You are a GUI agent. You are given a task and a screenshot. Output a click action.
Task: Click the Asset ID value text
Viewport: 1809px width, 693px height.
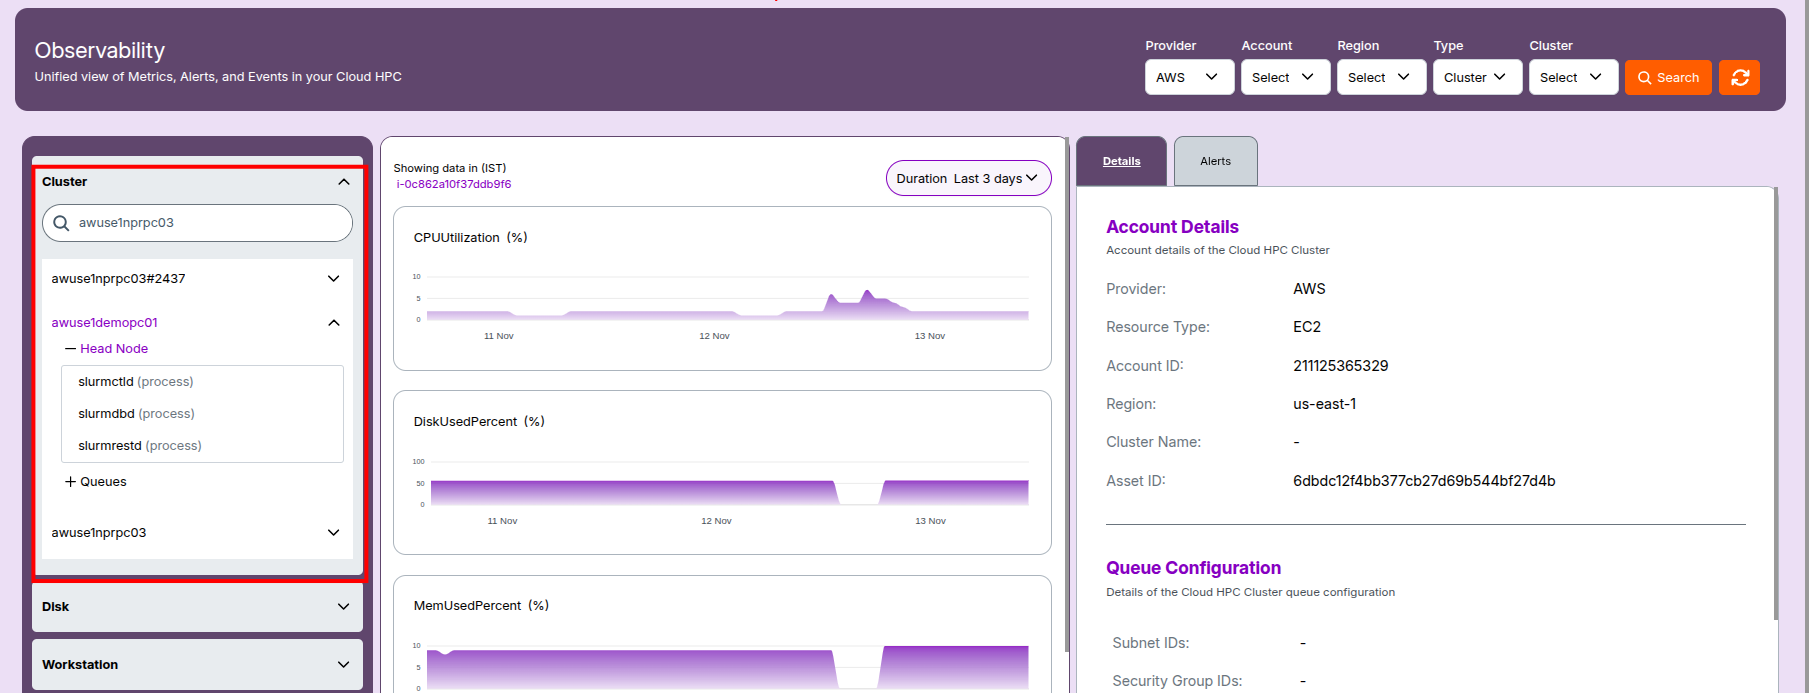tap(1424, 481)
